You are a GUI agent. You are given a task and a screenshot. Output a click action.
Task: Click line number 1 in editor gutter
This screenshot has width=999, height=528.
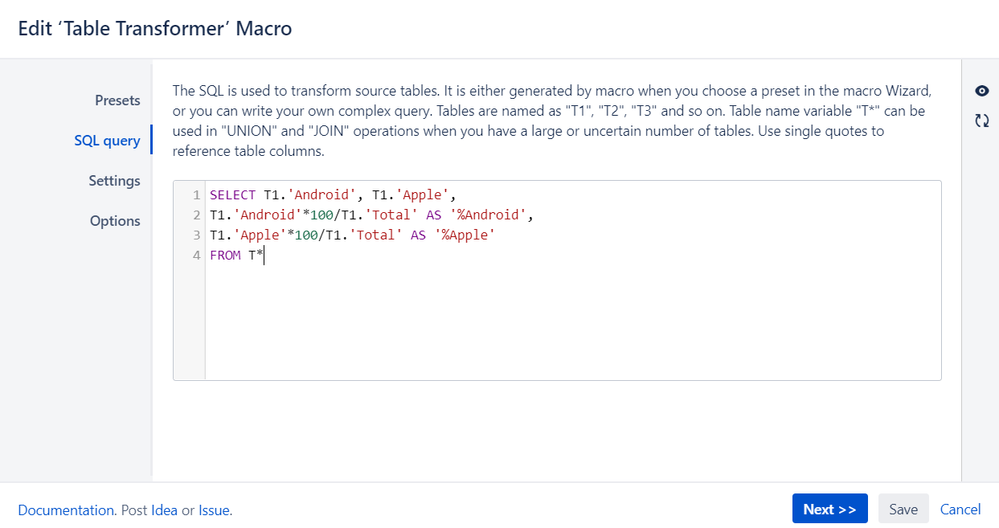197,195
